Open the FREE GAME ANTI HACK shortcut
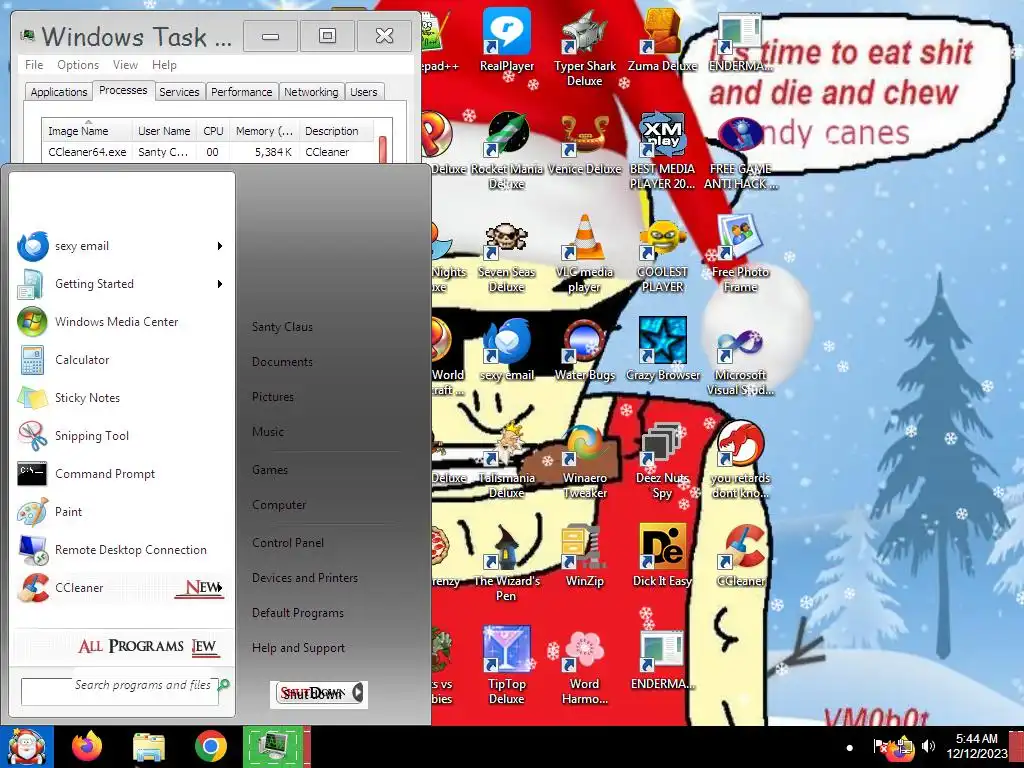The width and height of the screenshot is (1024, 768). [740, 151]
